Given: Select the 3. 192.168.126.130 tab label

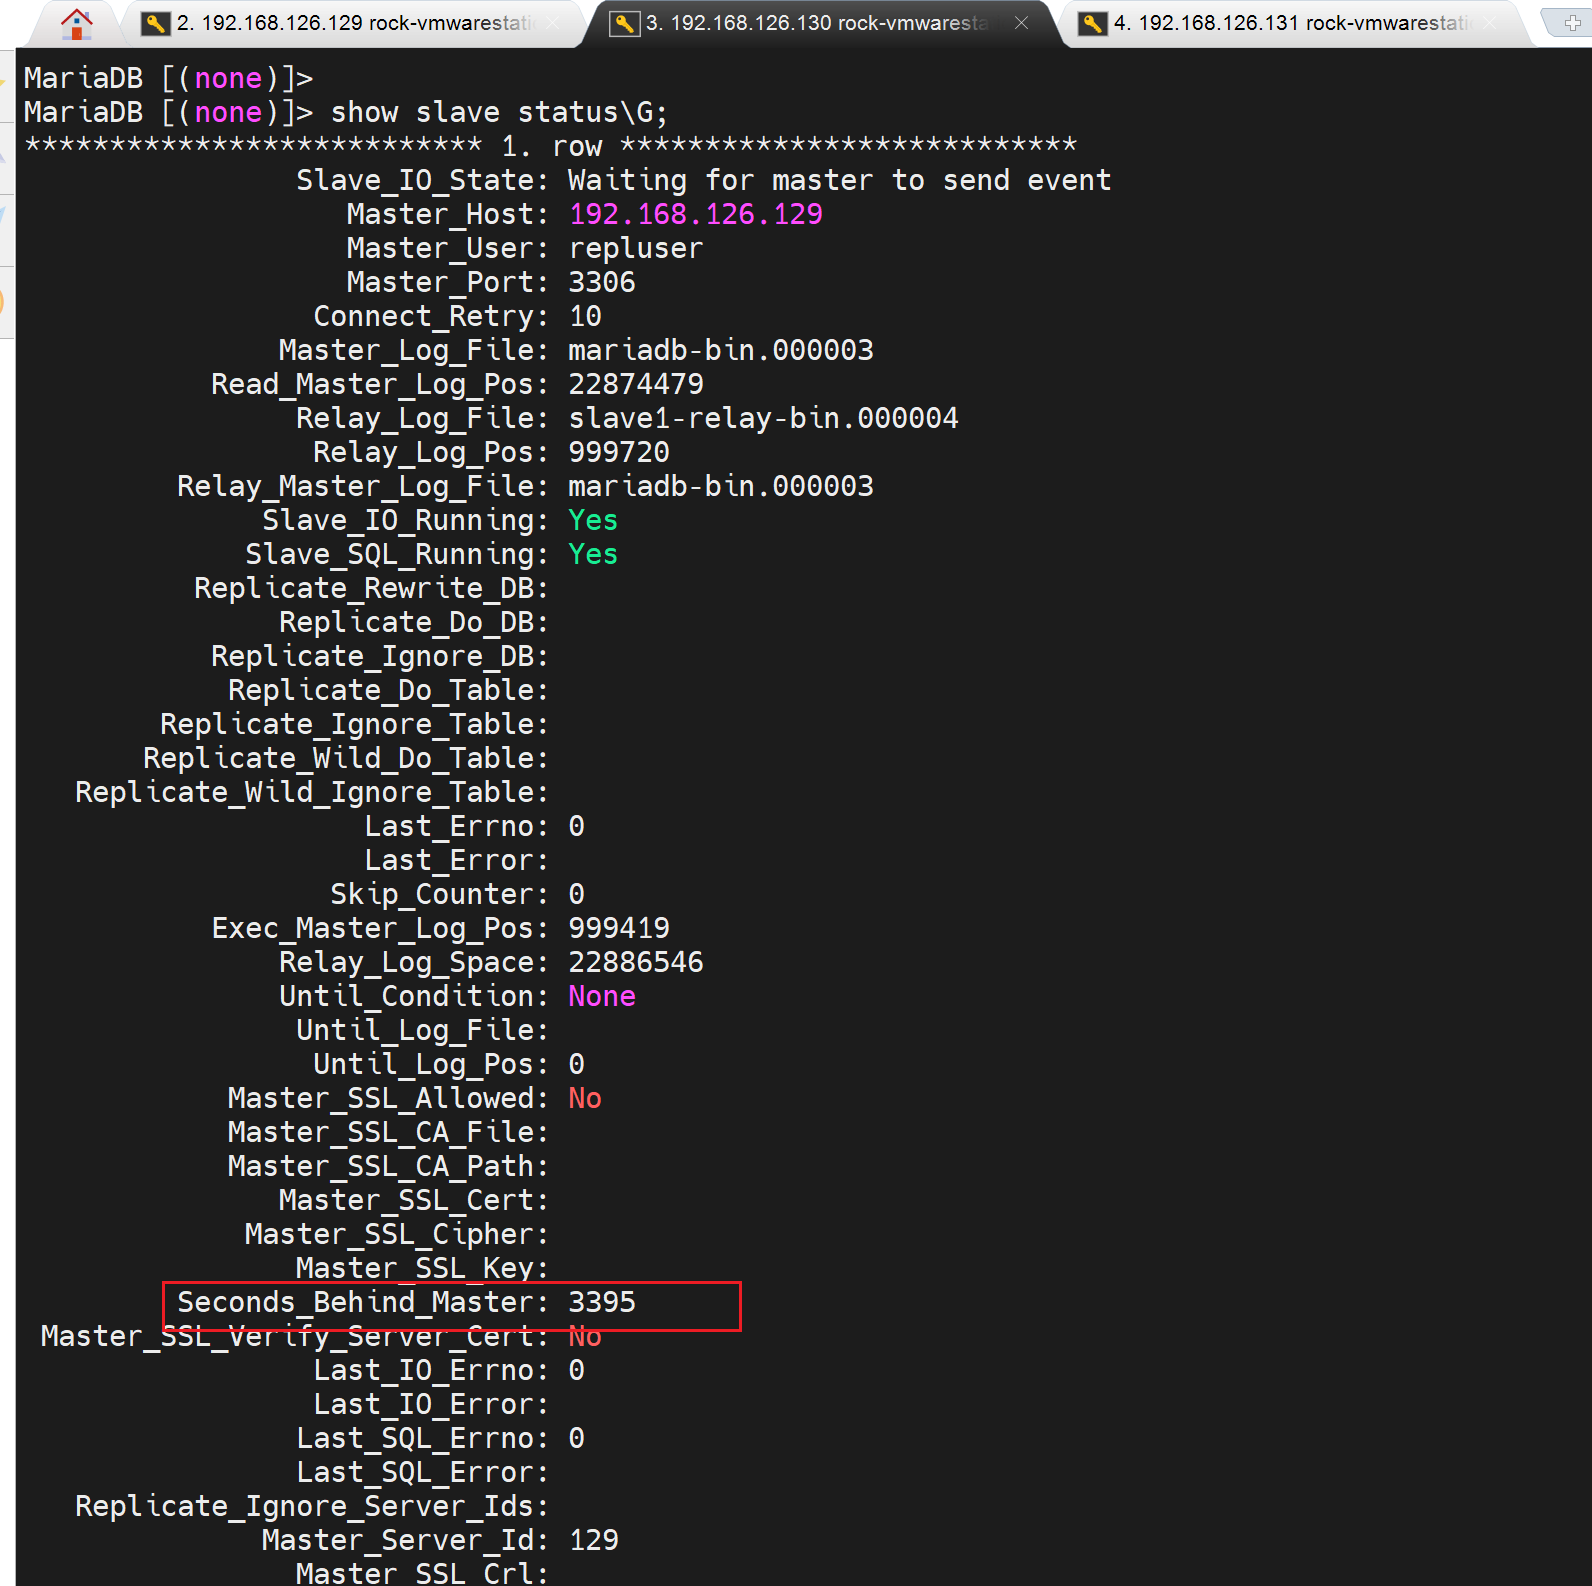Looking at the screenshot, I should (815, 23).
